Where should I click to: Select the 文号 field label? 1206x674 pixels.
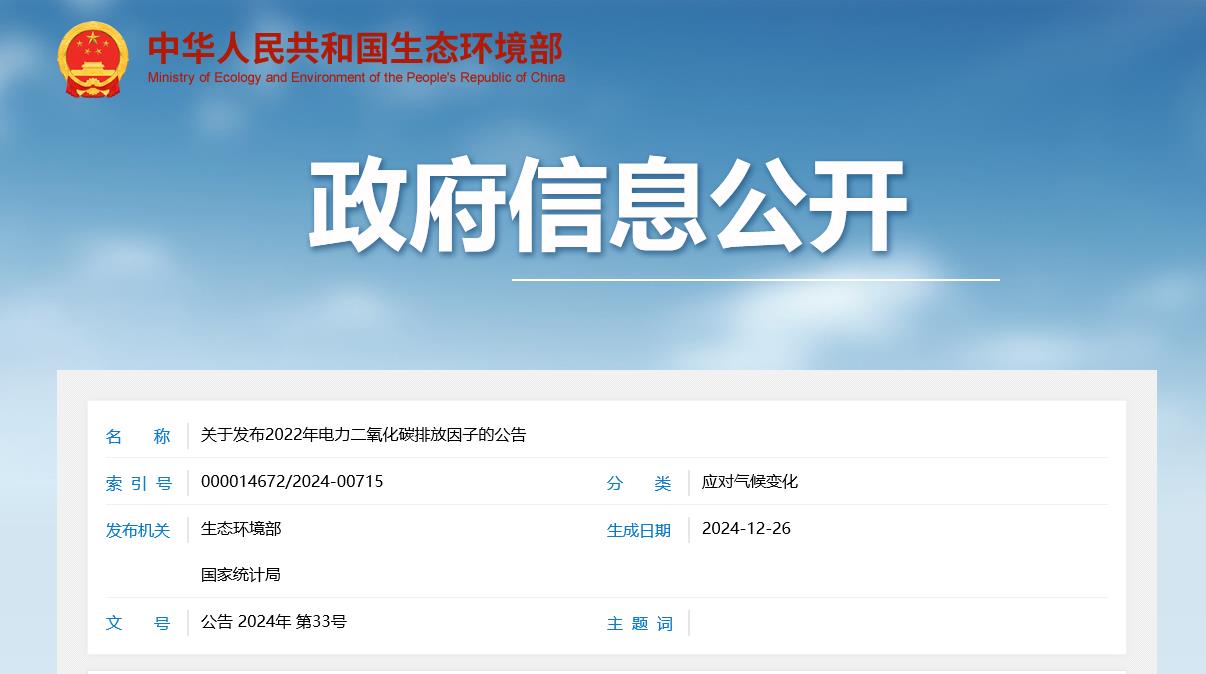(138, 623)
